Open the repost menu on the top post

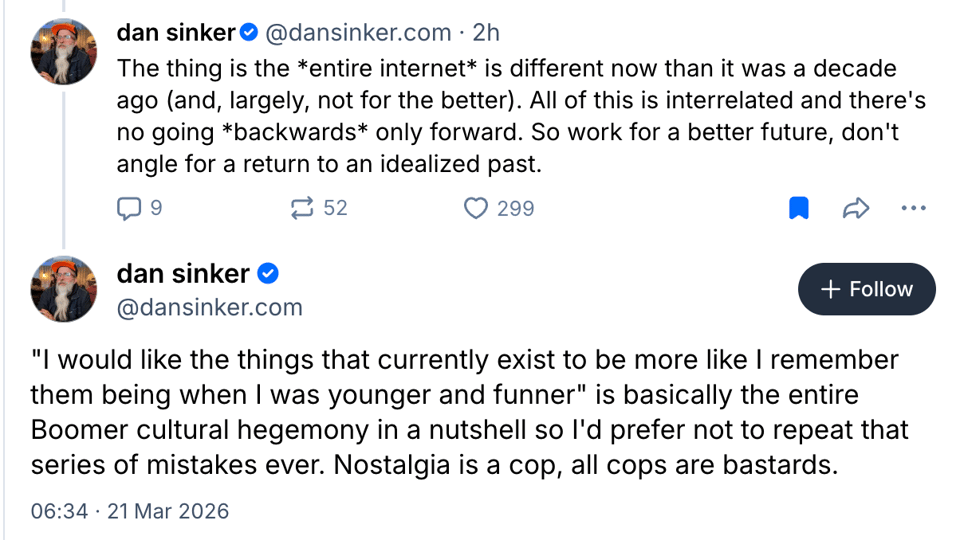pyautogui.click(x=301, y=208)
